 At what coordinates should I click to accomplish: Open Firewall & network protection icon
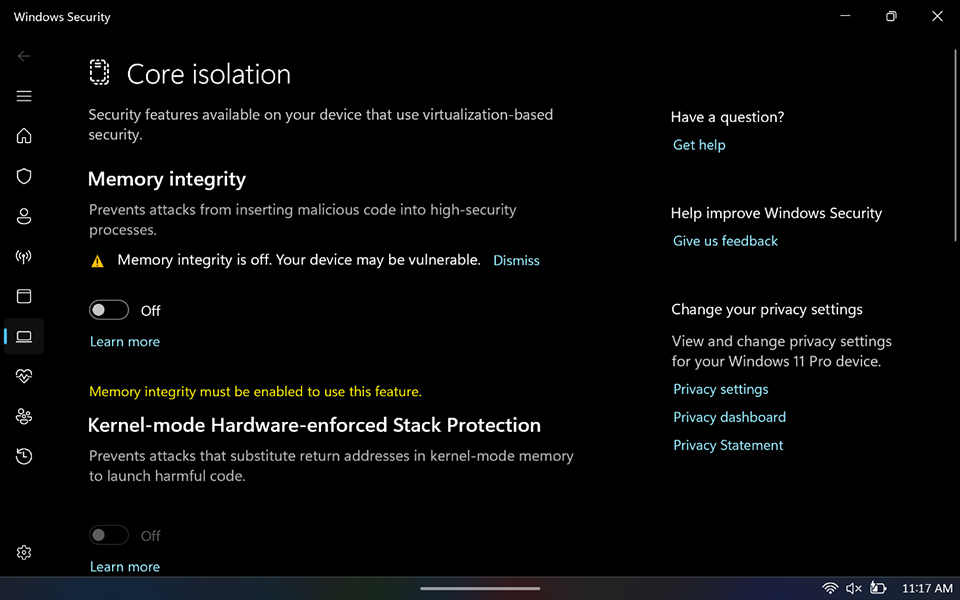pos(24,256)
